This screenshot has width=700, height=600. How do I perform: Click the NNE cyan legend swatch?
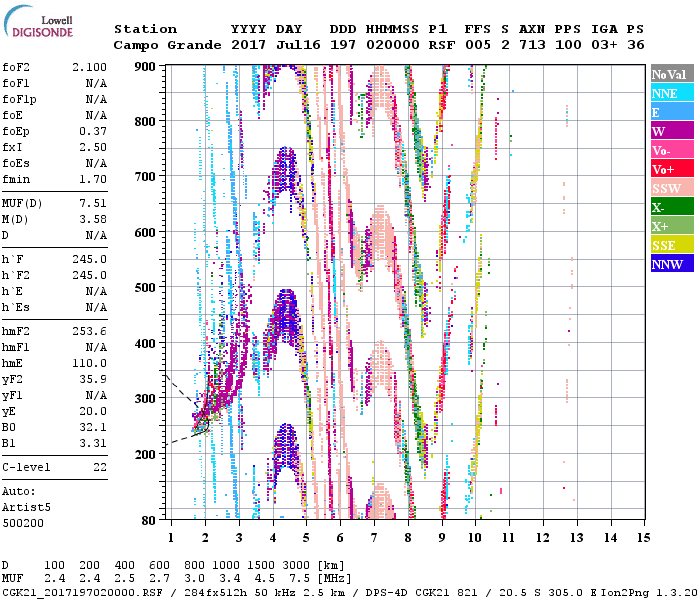(672, 93)
